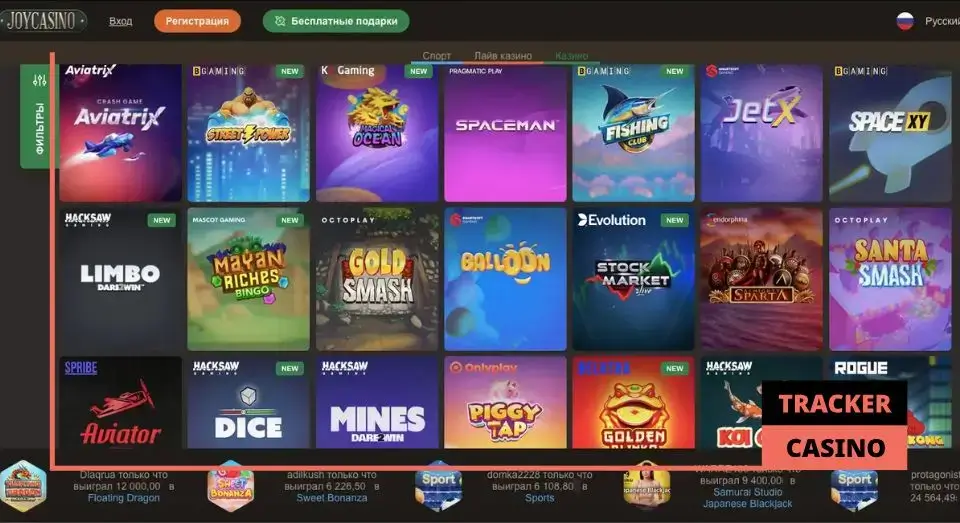Click the gift icon on Бесплатные подарки
Screen dimensions: 960x523
click(x=280, y=21)
